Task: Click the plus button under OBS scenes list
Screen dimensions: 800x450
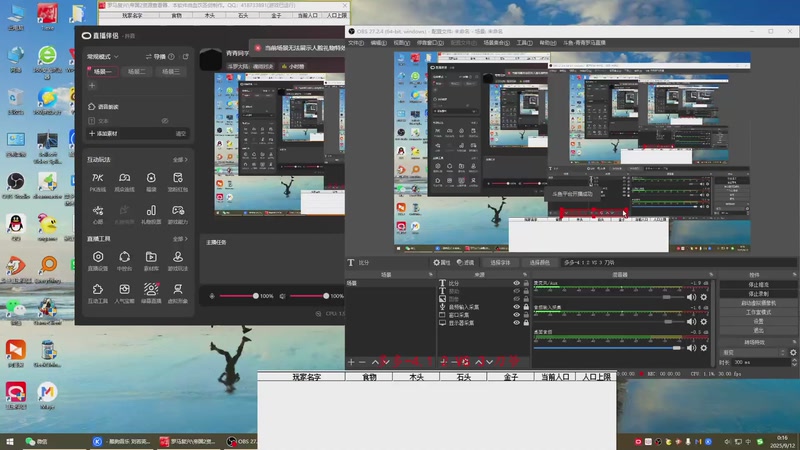Action: pyautogui.click(x=351, y=362)
